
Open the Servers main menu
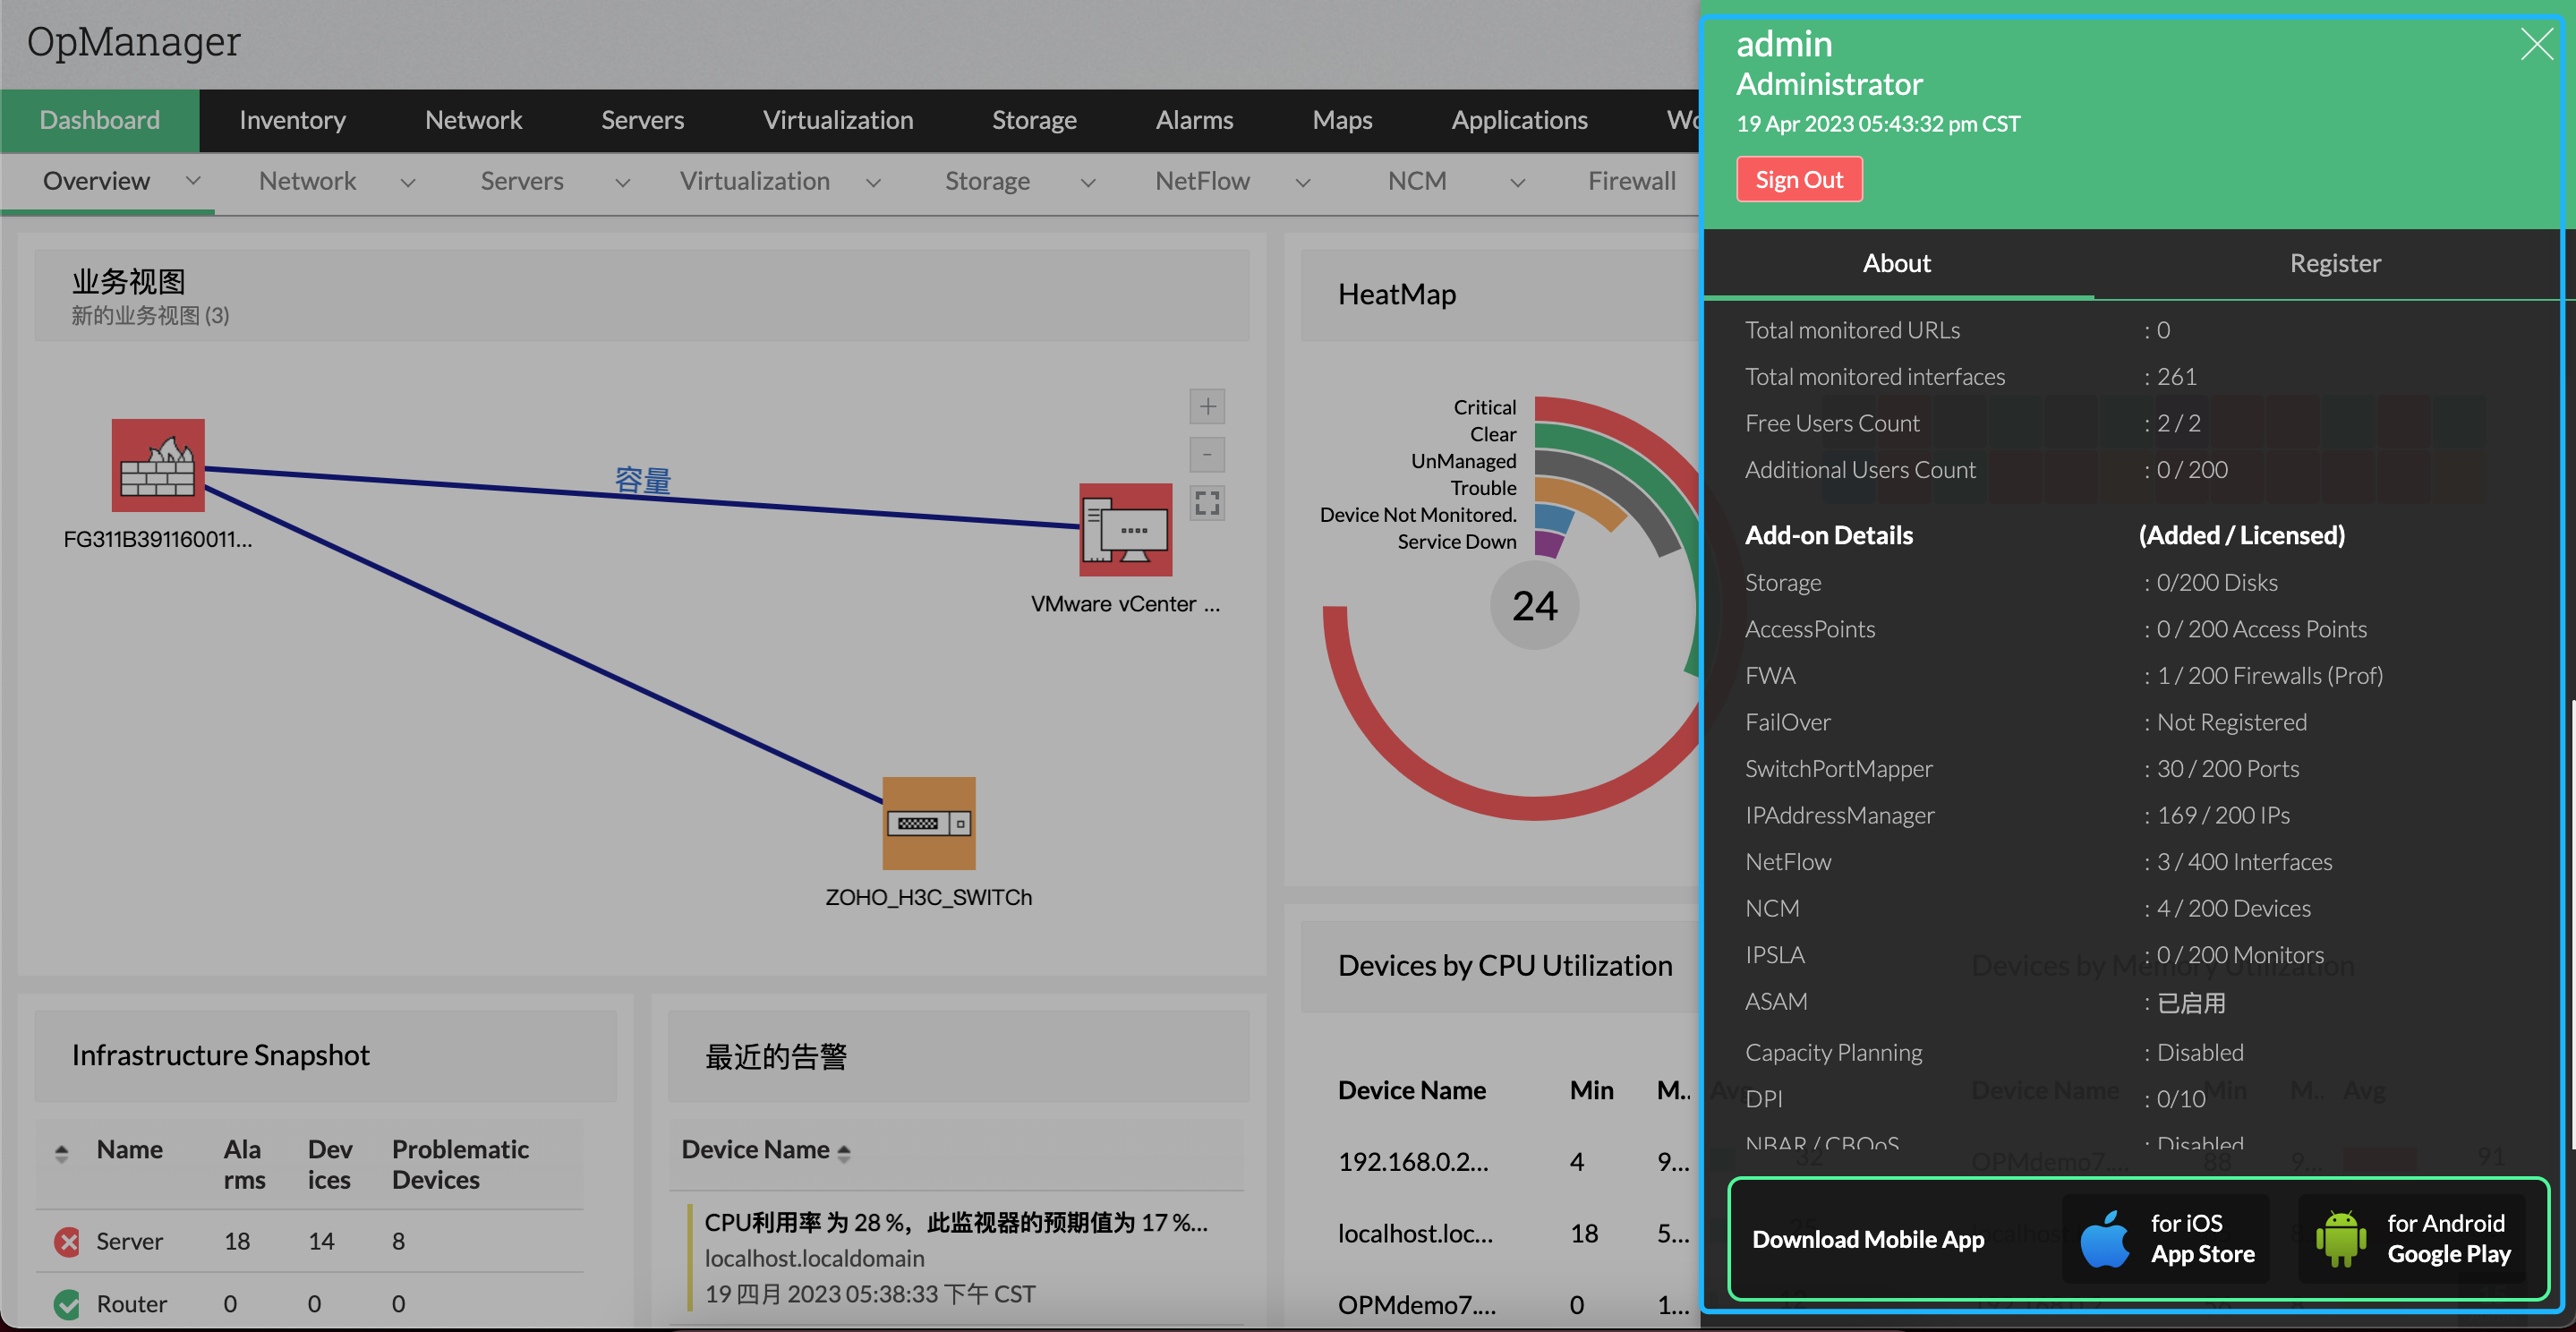click(642, 120)
